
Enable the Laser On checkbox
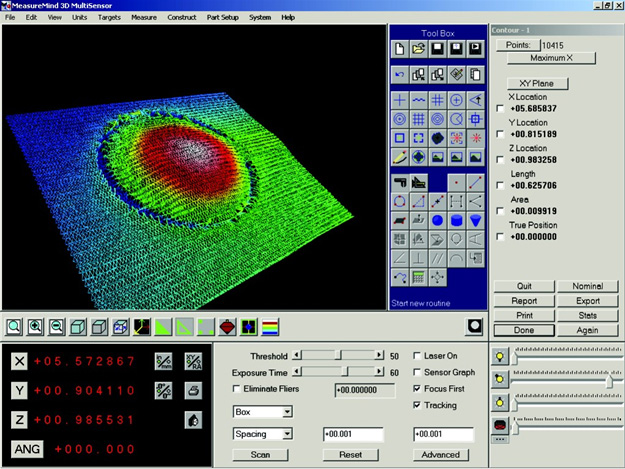tap(419, 355)
